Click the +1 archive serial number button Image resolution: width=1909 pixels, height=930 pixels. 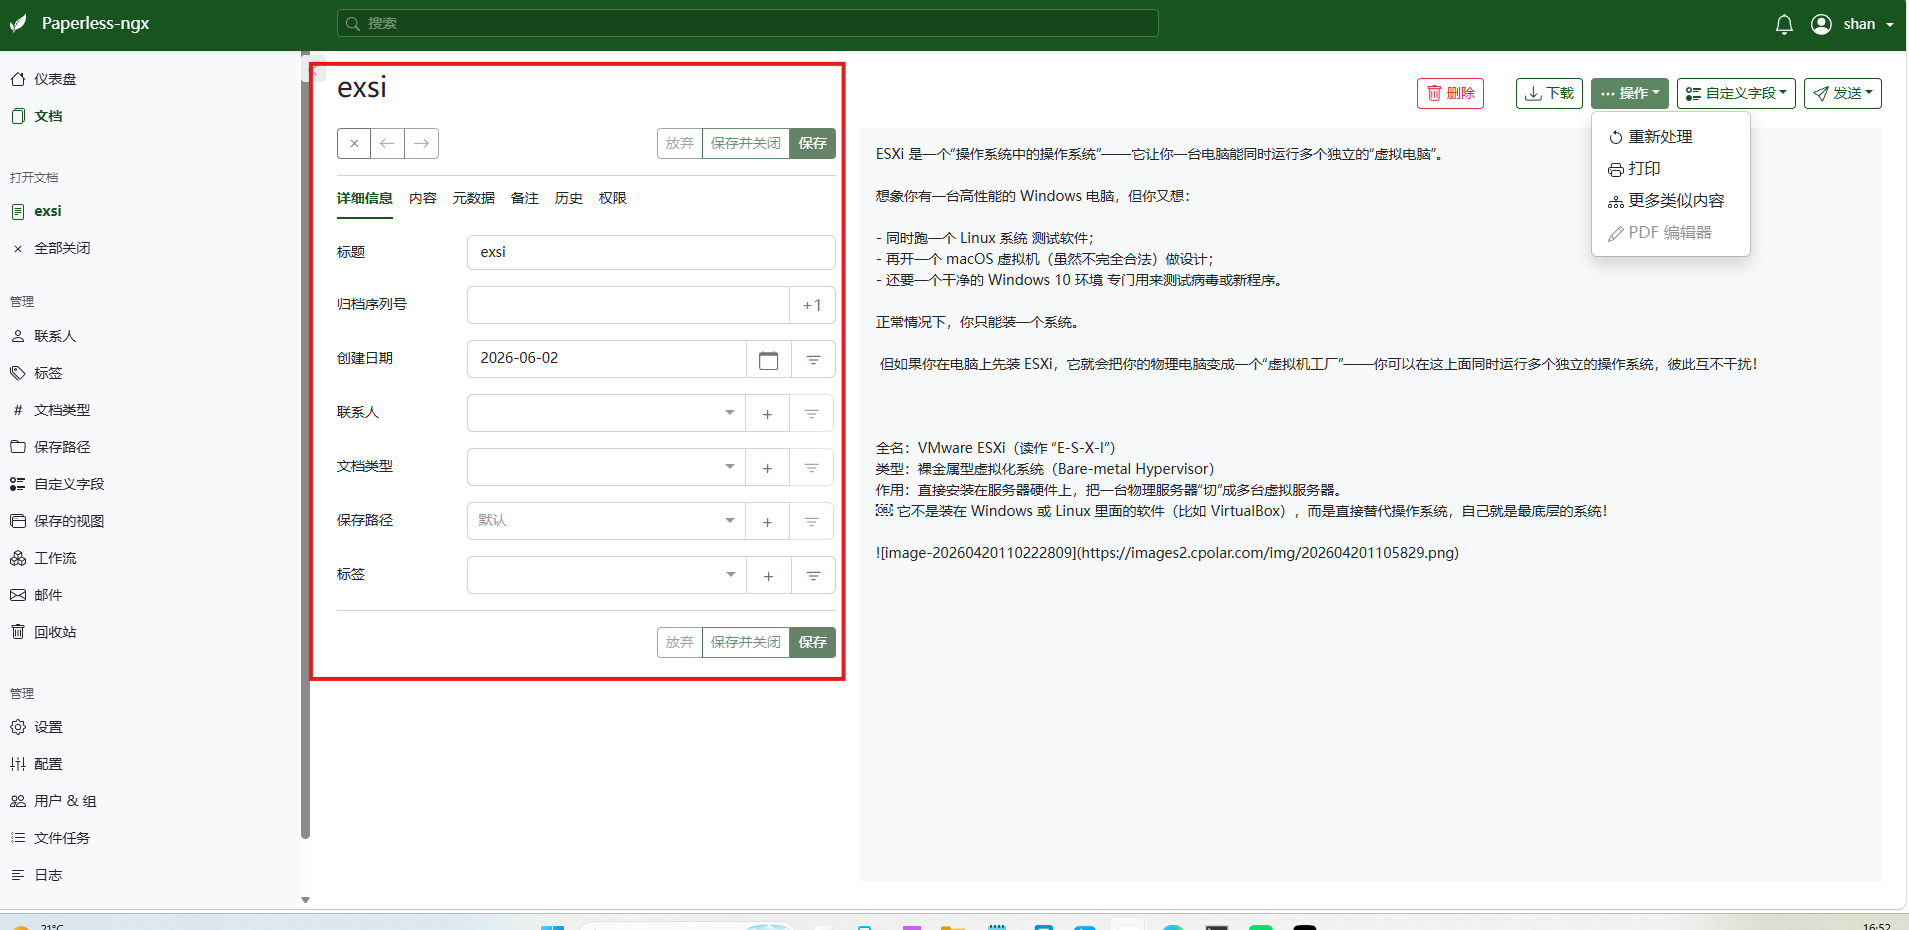pos(813,305)
